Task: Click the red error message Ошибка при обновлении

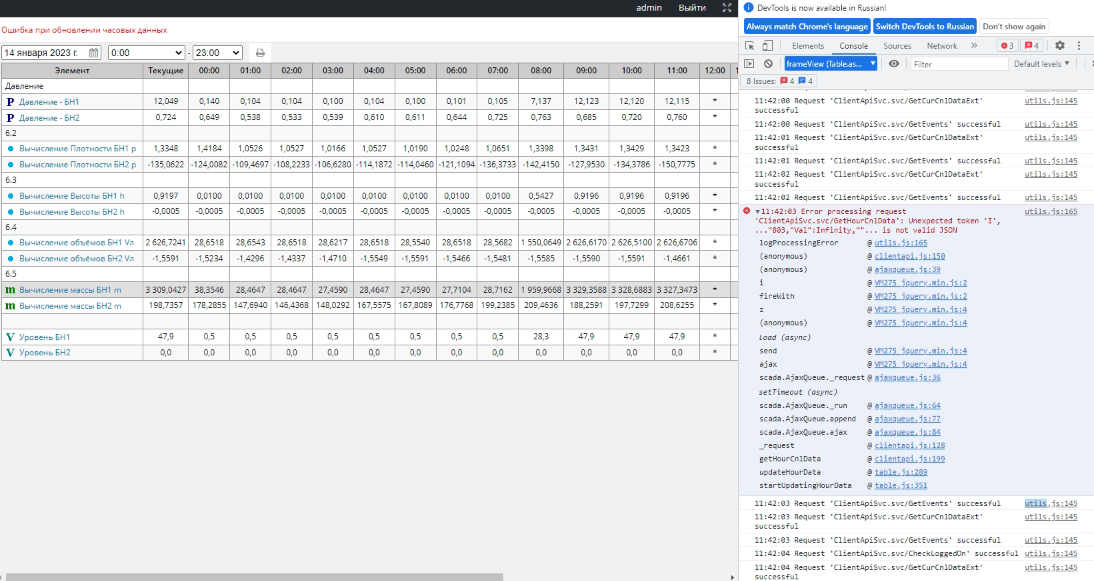Action: (x=84, y=30)
